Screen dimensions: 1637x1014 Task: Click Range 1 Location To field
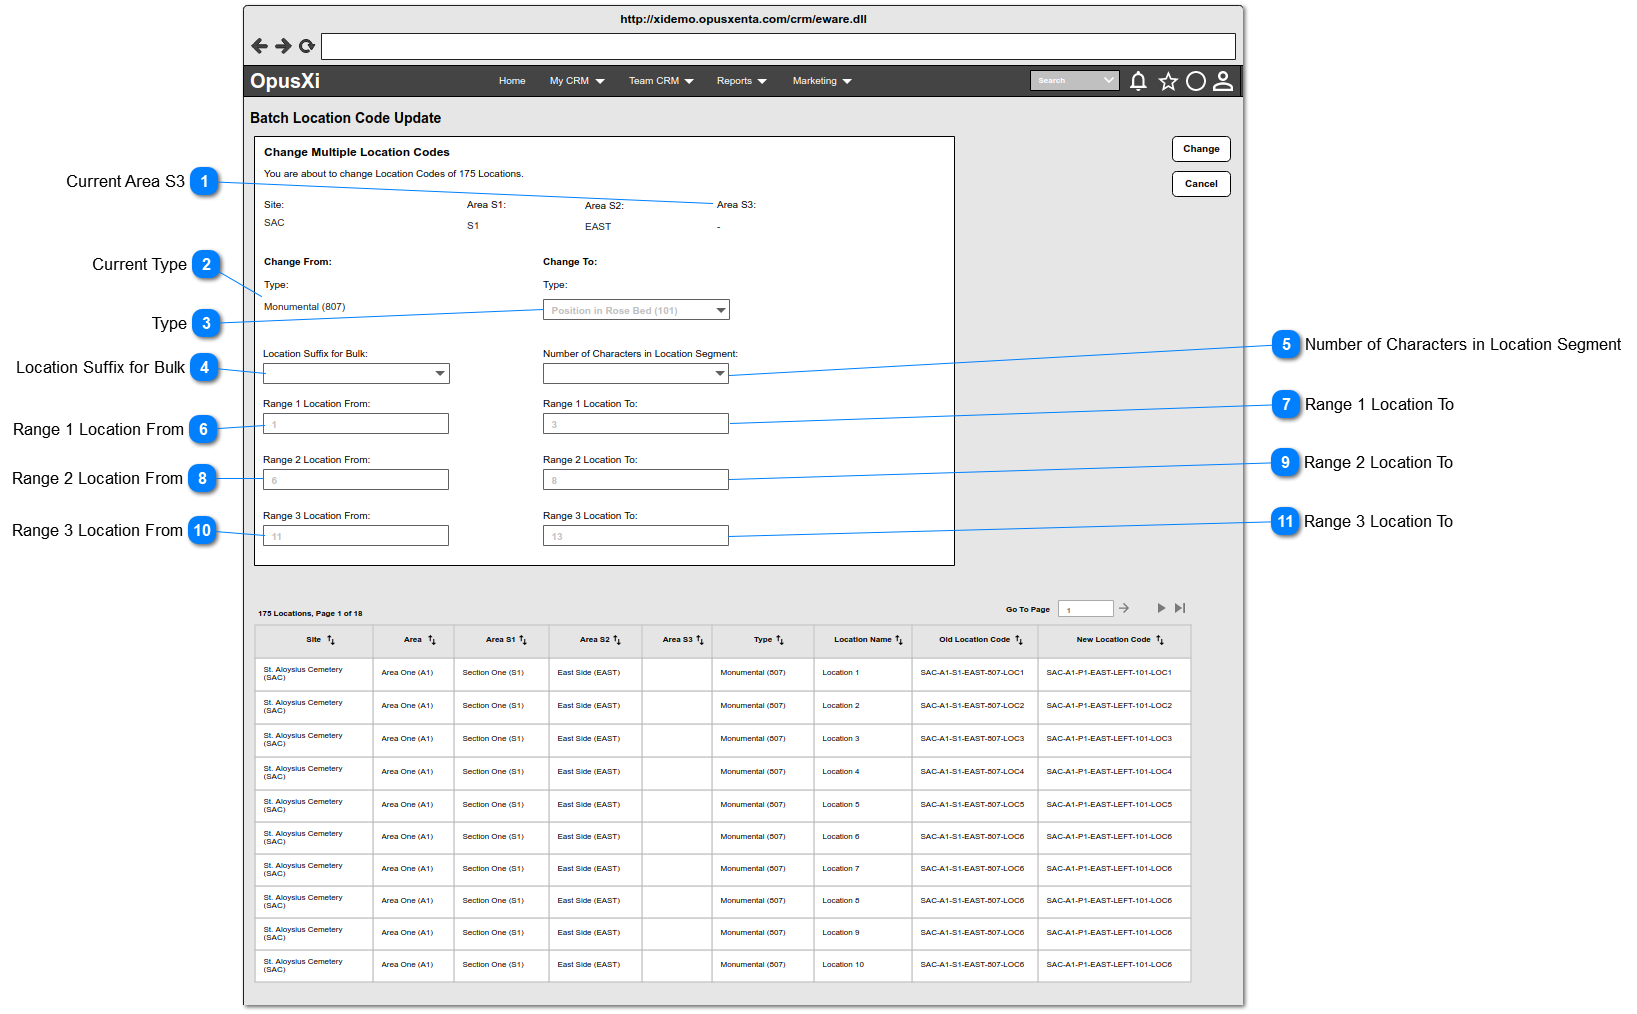tap(636, 424)
